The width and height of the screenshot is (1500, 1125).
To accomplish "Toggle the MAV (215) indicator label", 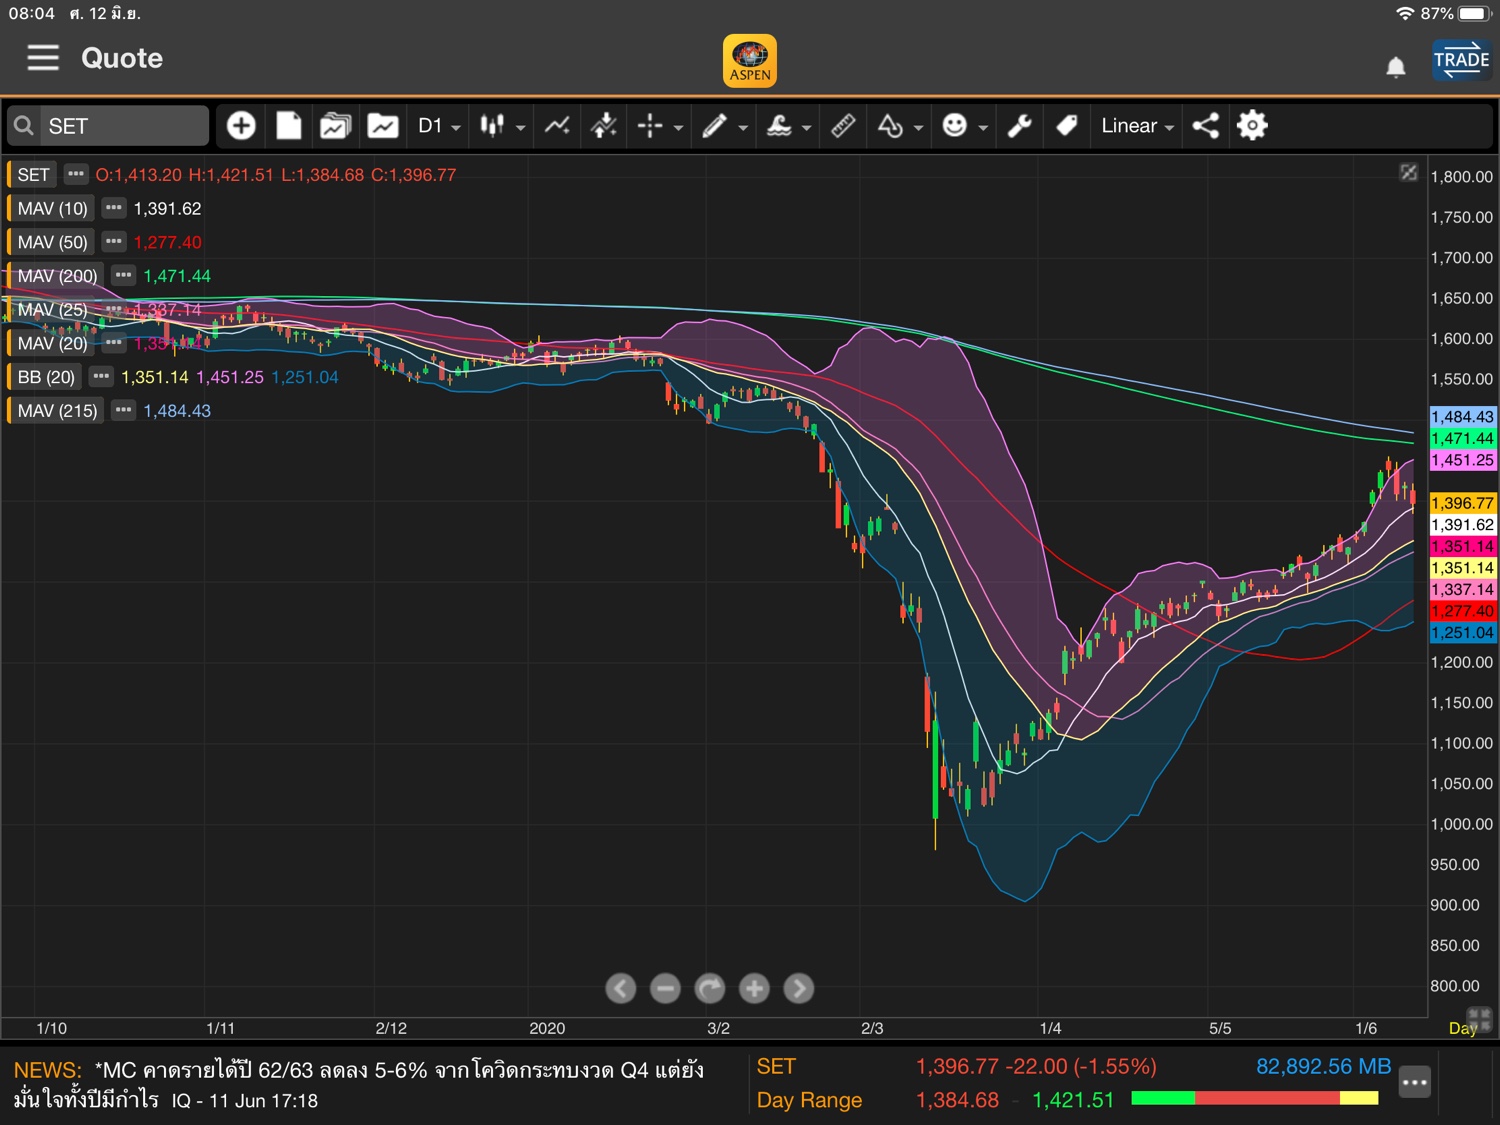I will pyautogui.click(x=57, y=411).
